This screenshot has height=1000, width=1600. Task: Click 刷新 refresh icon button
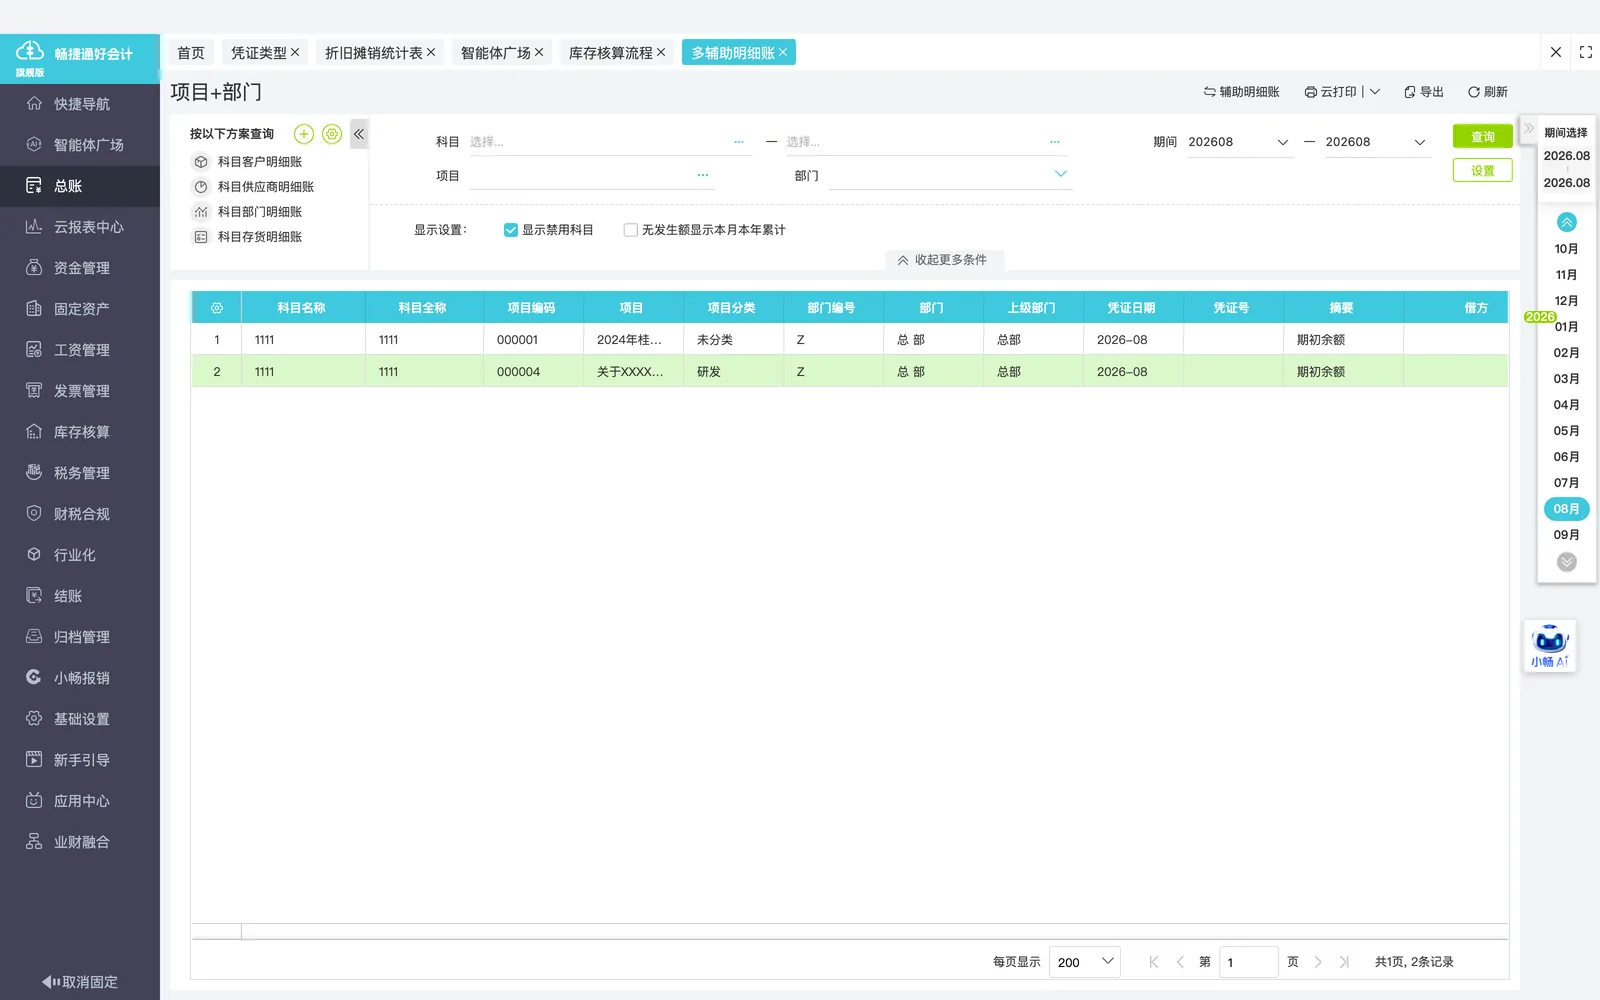tap(1487, 92)
